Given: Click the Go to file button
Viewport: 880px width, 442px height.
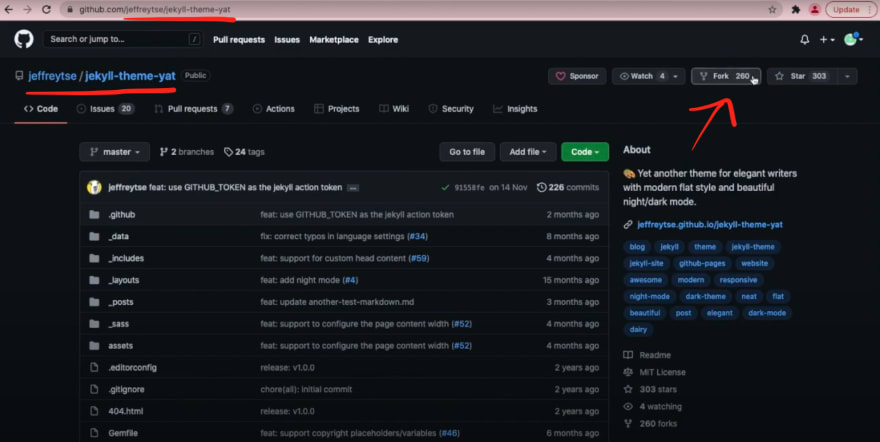Looking at the screenshot, I should [467, 152].
